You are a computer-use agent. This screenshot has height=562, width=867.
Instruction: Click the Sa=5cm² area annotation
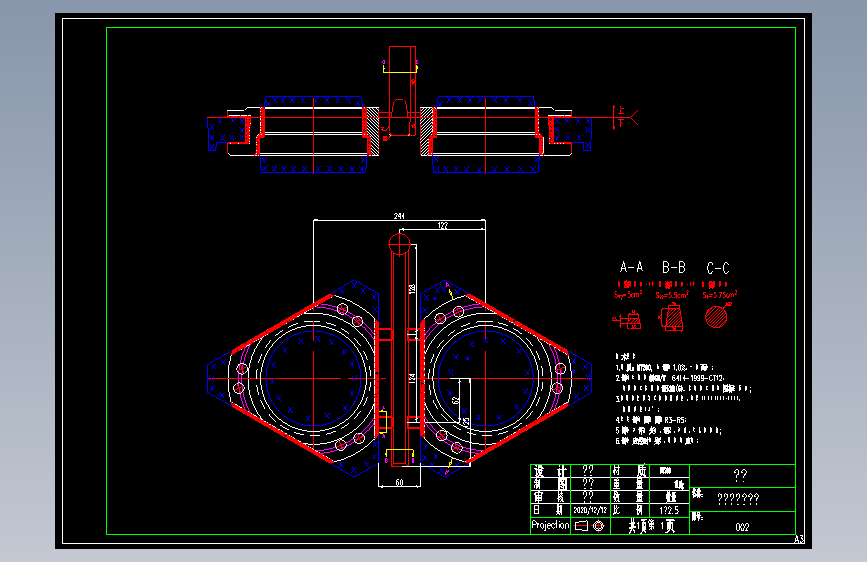click(628, 295)
